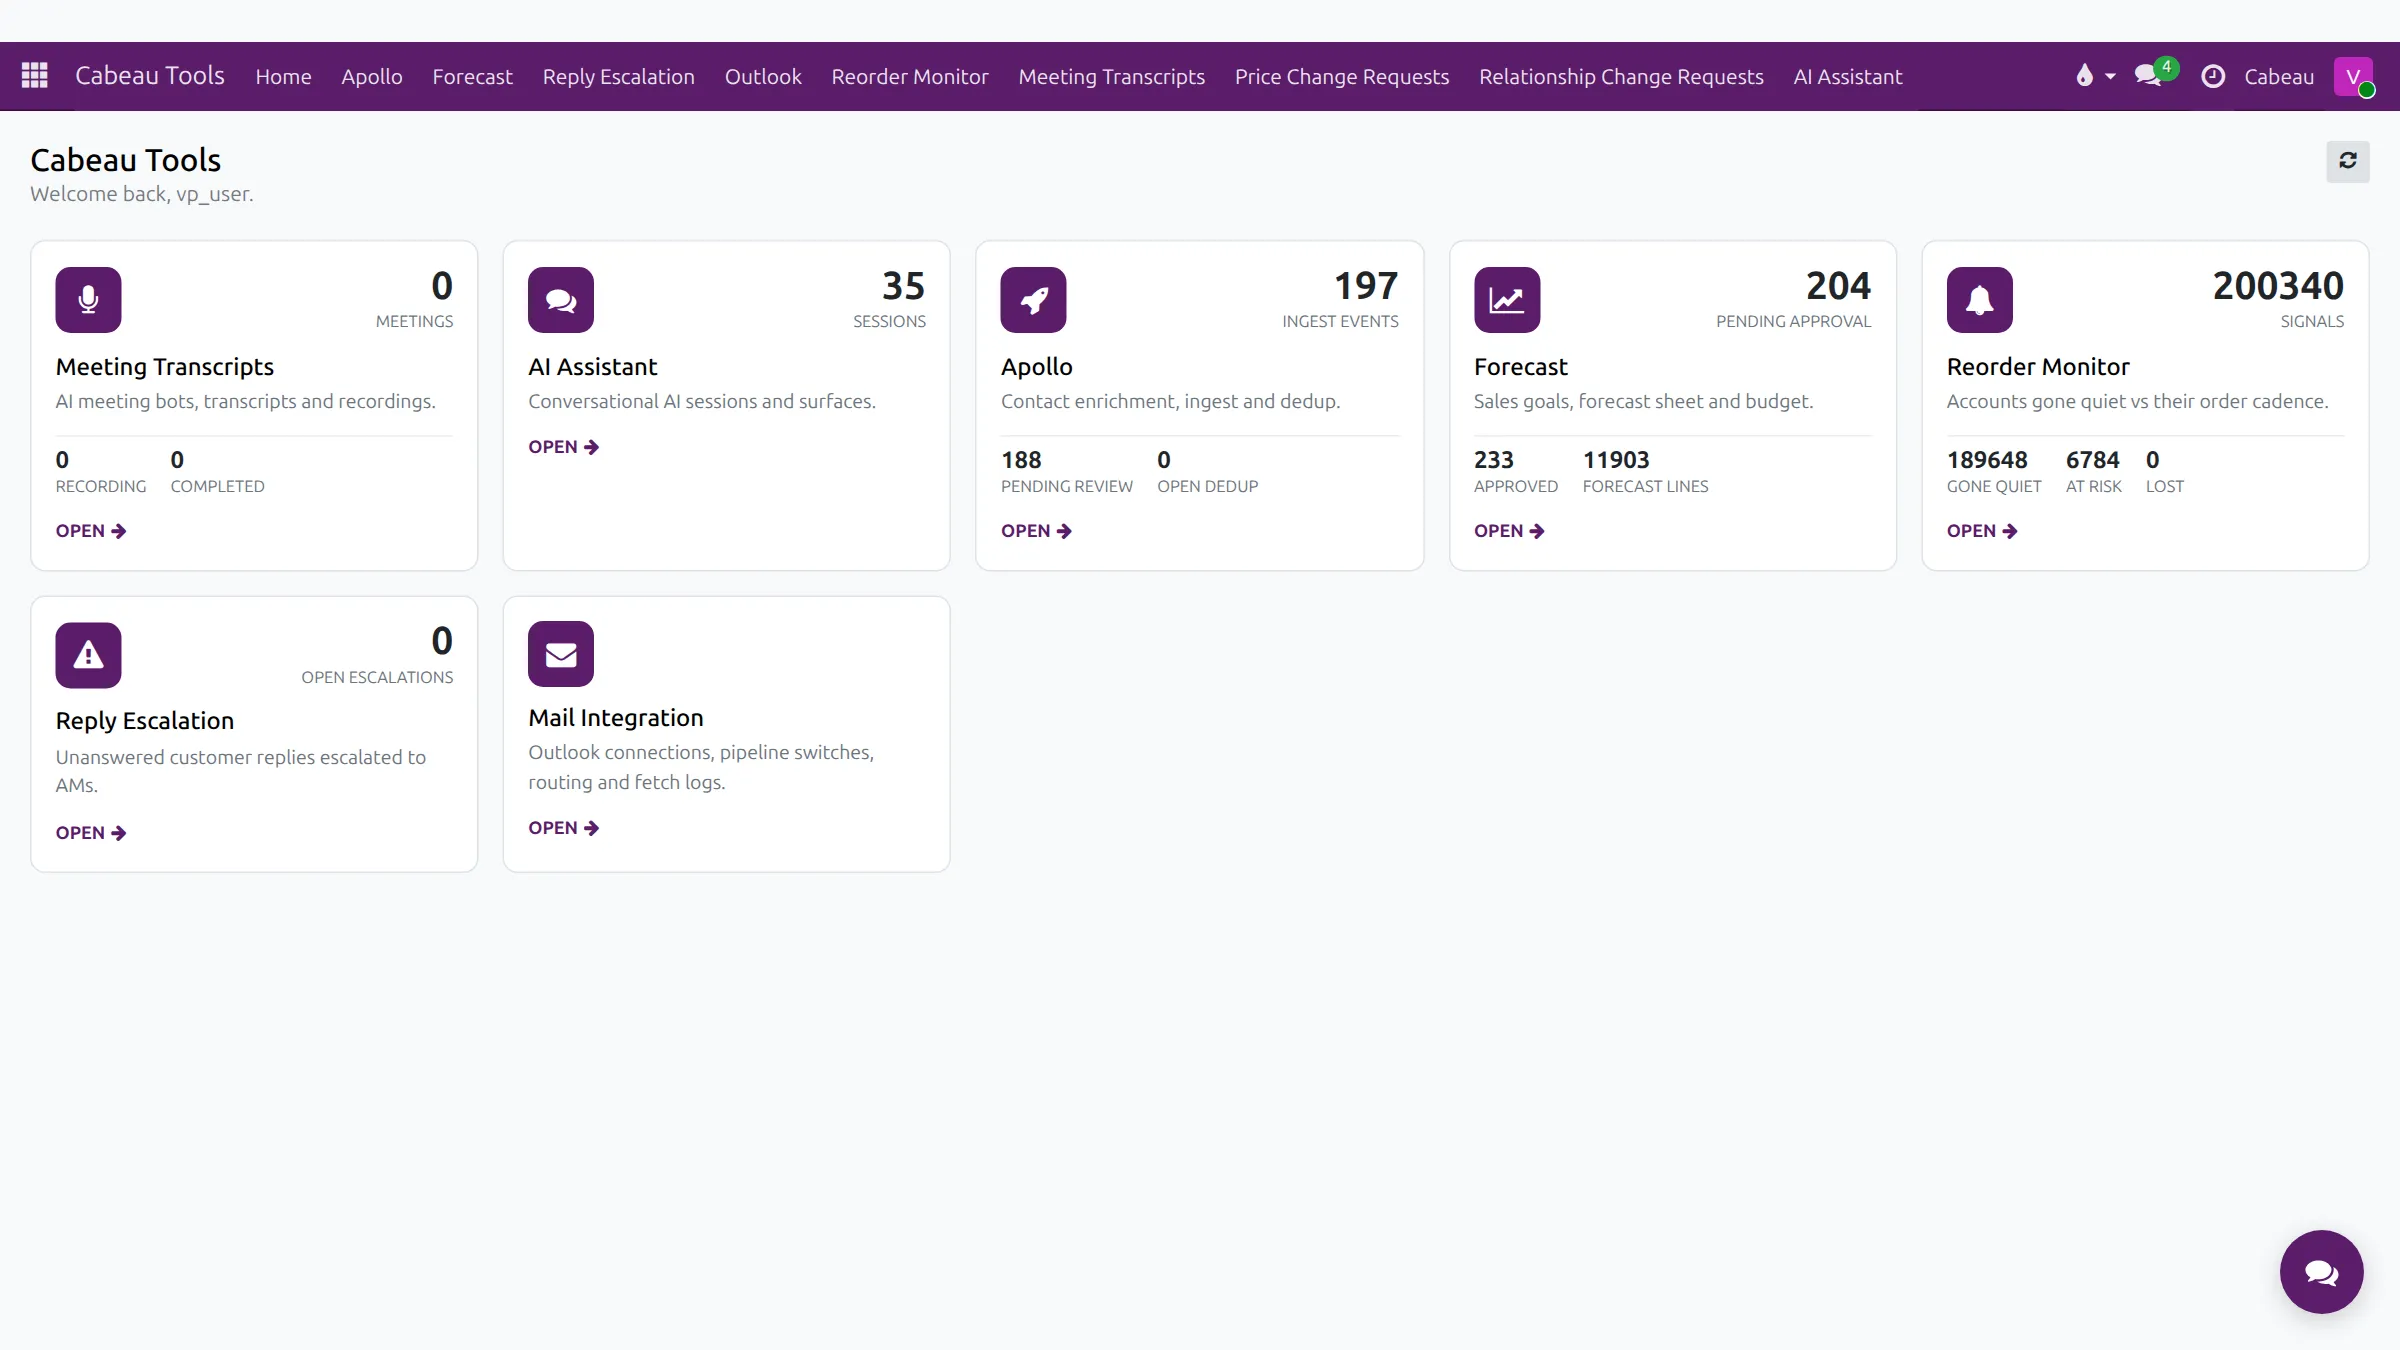Go to the Apollo menu
This screenshot has width=2400, height=1350.
[371, 77]
